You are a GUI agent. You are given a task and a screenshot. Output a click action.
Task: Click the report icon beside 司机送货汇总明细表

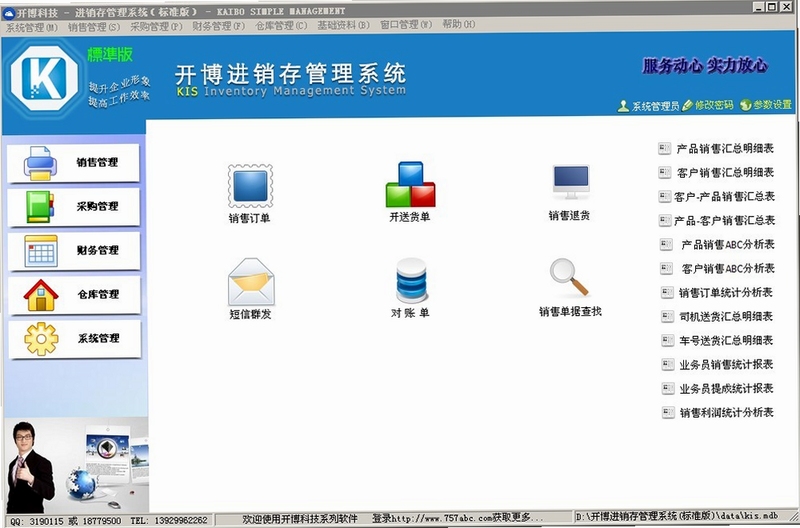[667, 316]
